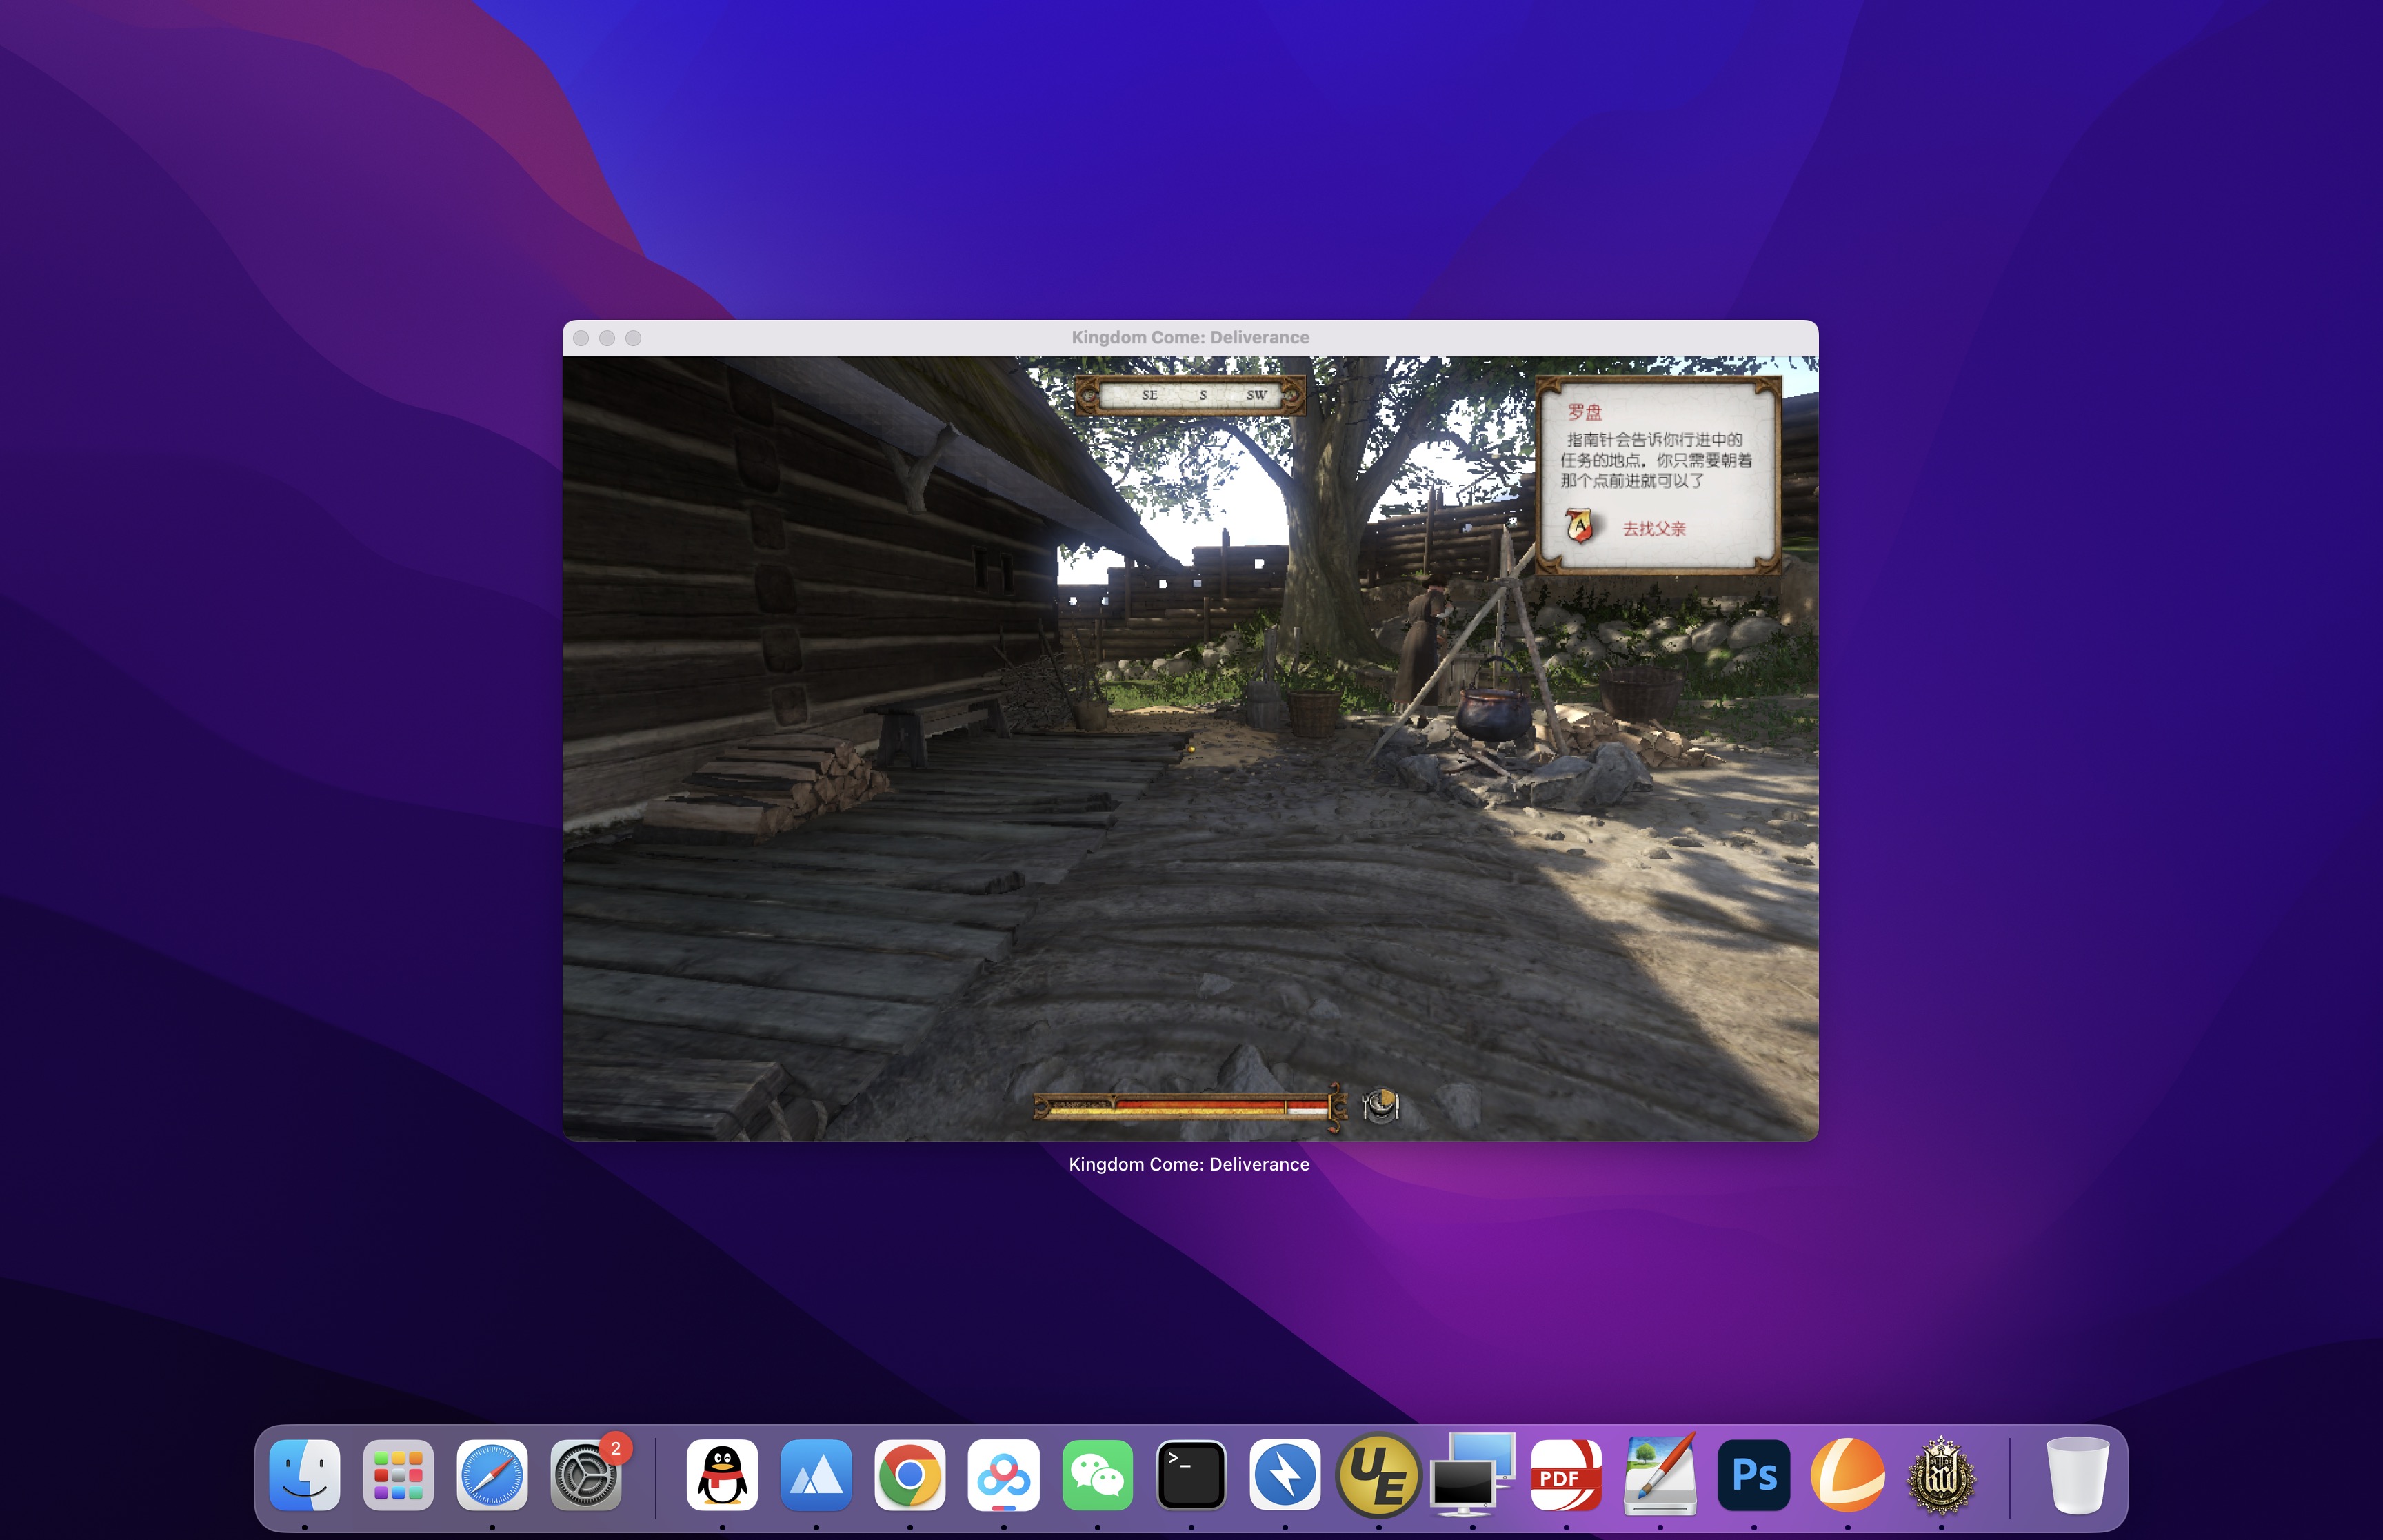Click the compass tutorial description paragraph
The image size is (2383, 1540).
tap(1657, 460)
